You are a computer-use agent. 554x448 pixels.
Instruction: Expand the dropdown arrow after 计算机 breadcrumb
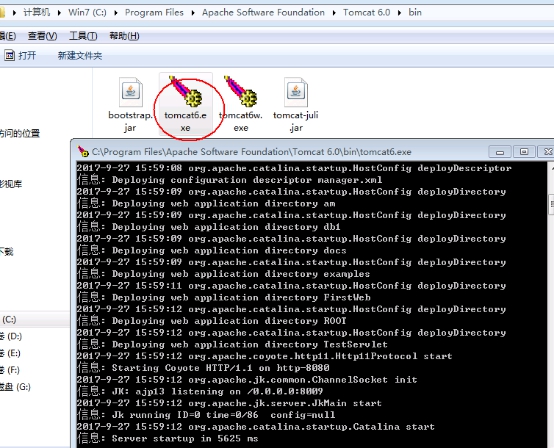coord(59,13)
